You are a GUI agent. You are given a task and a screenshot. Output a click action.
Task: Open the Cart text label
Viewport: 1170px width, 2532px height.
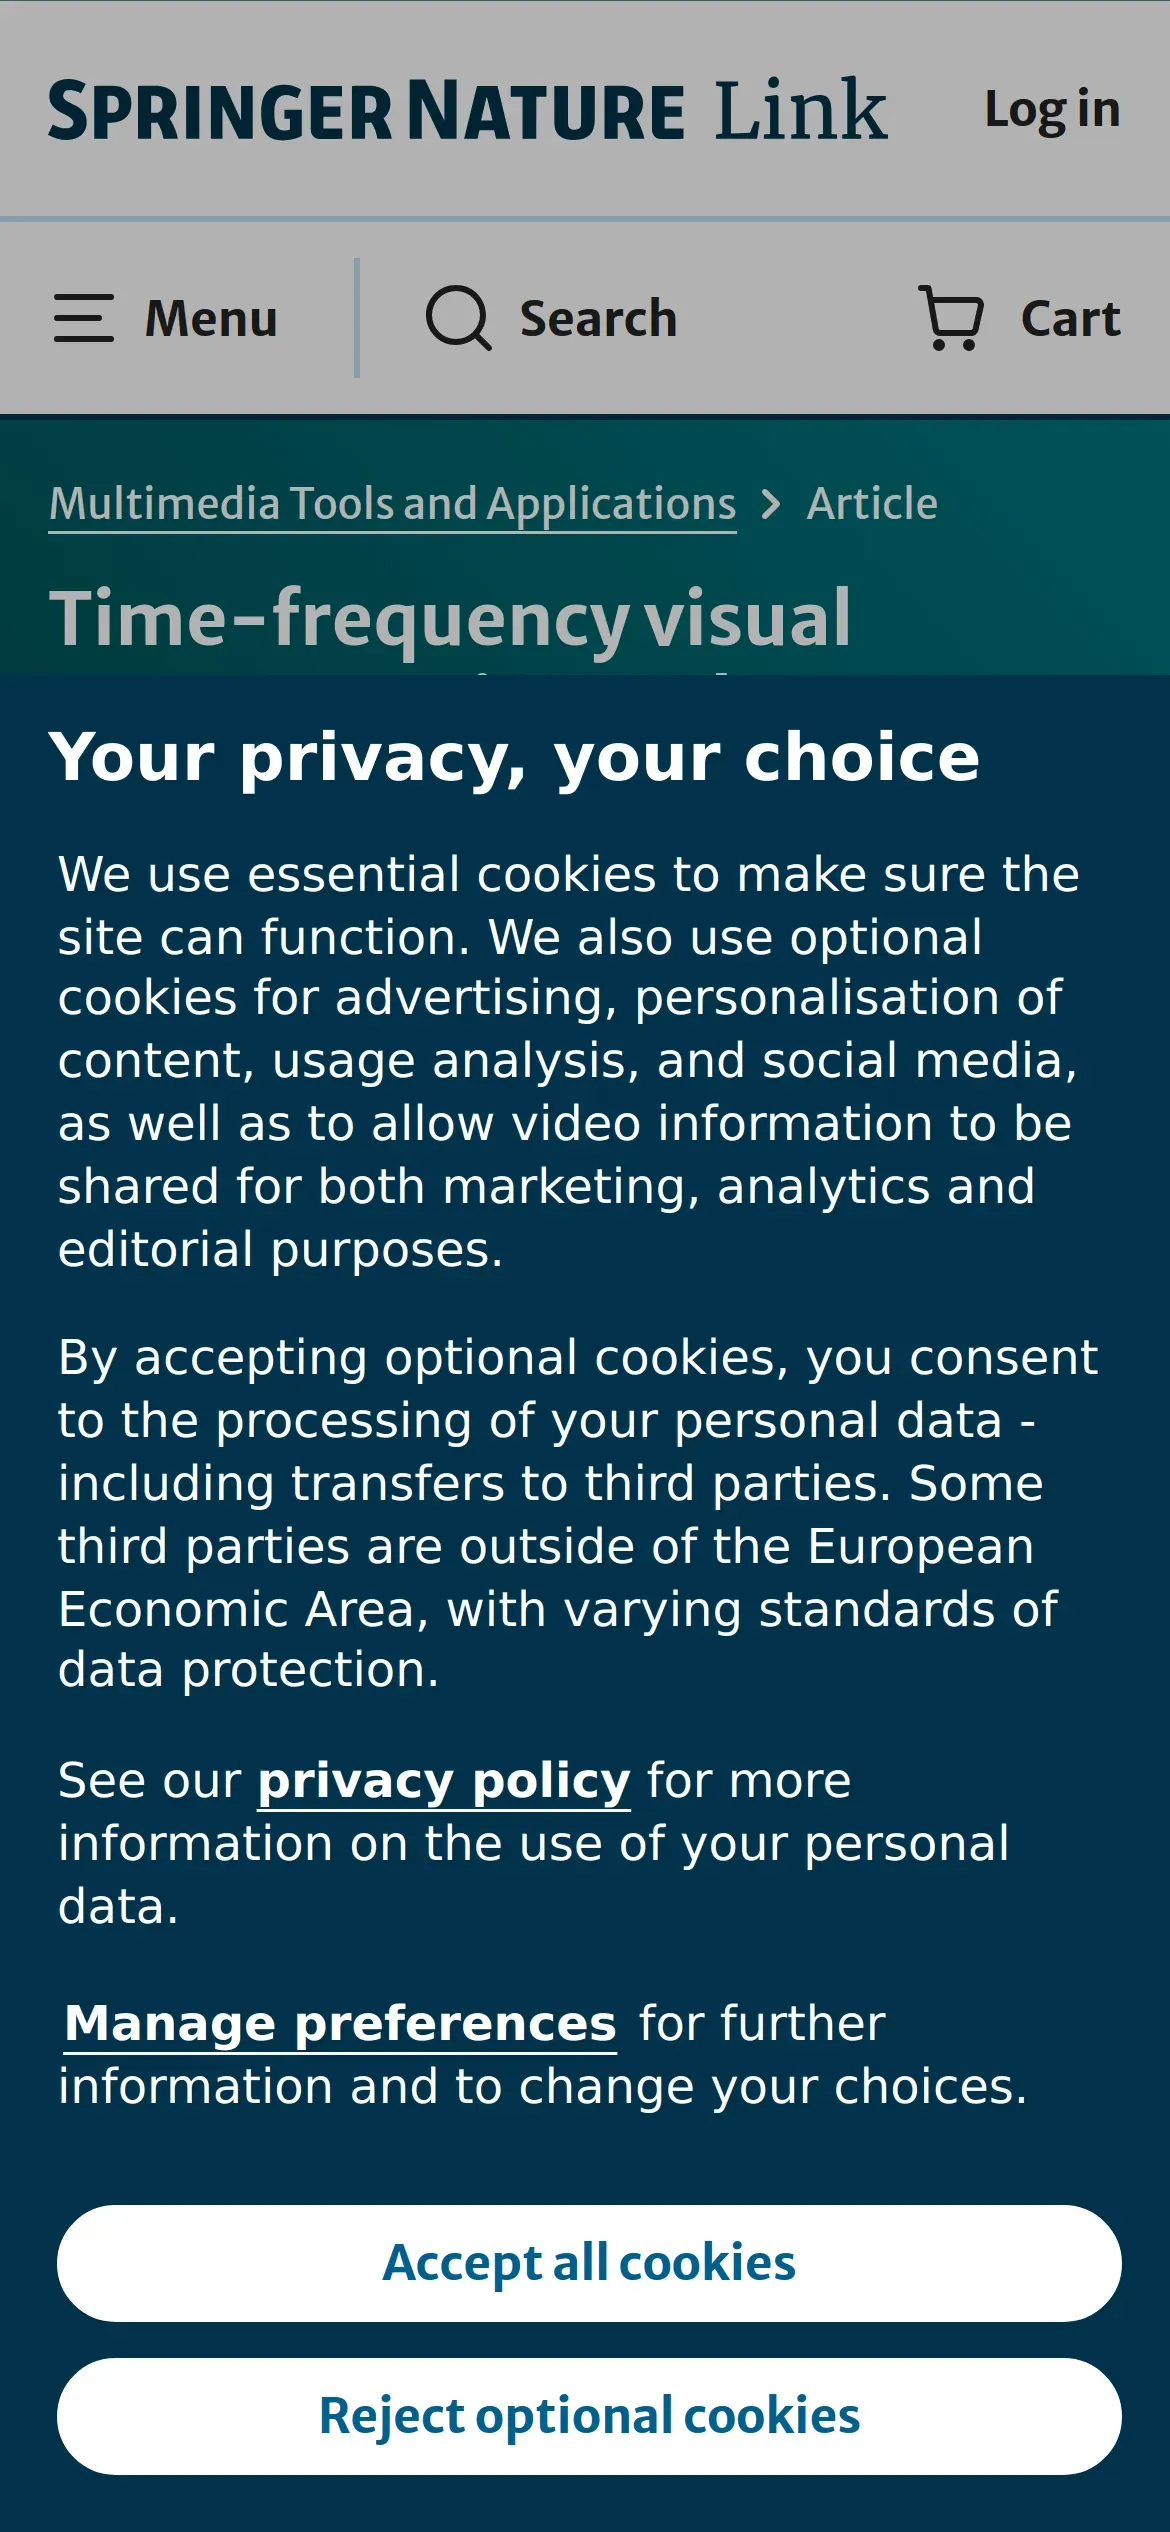[x=1070, y=319]
